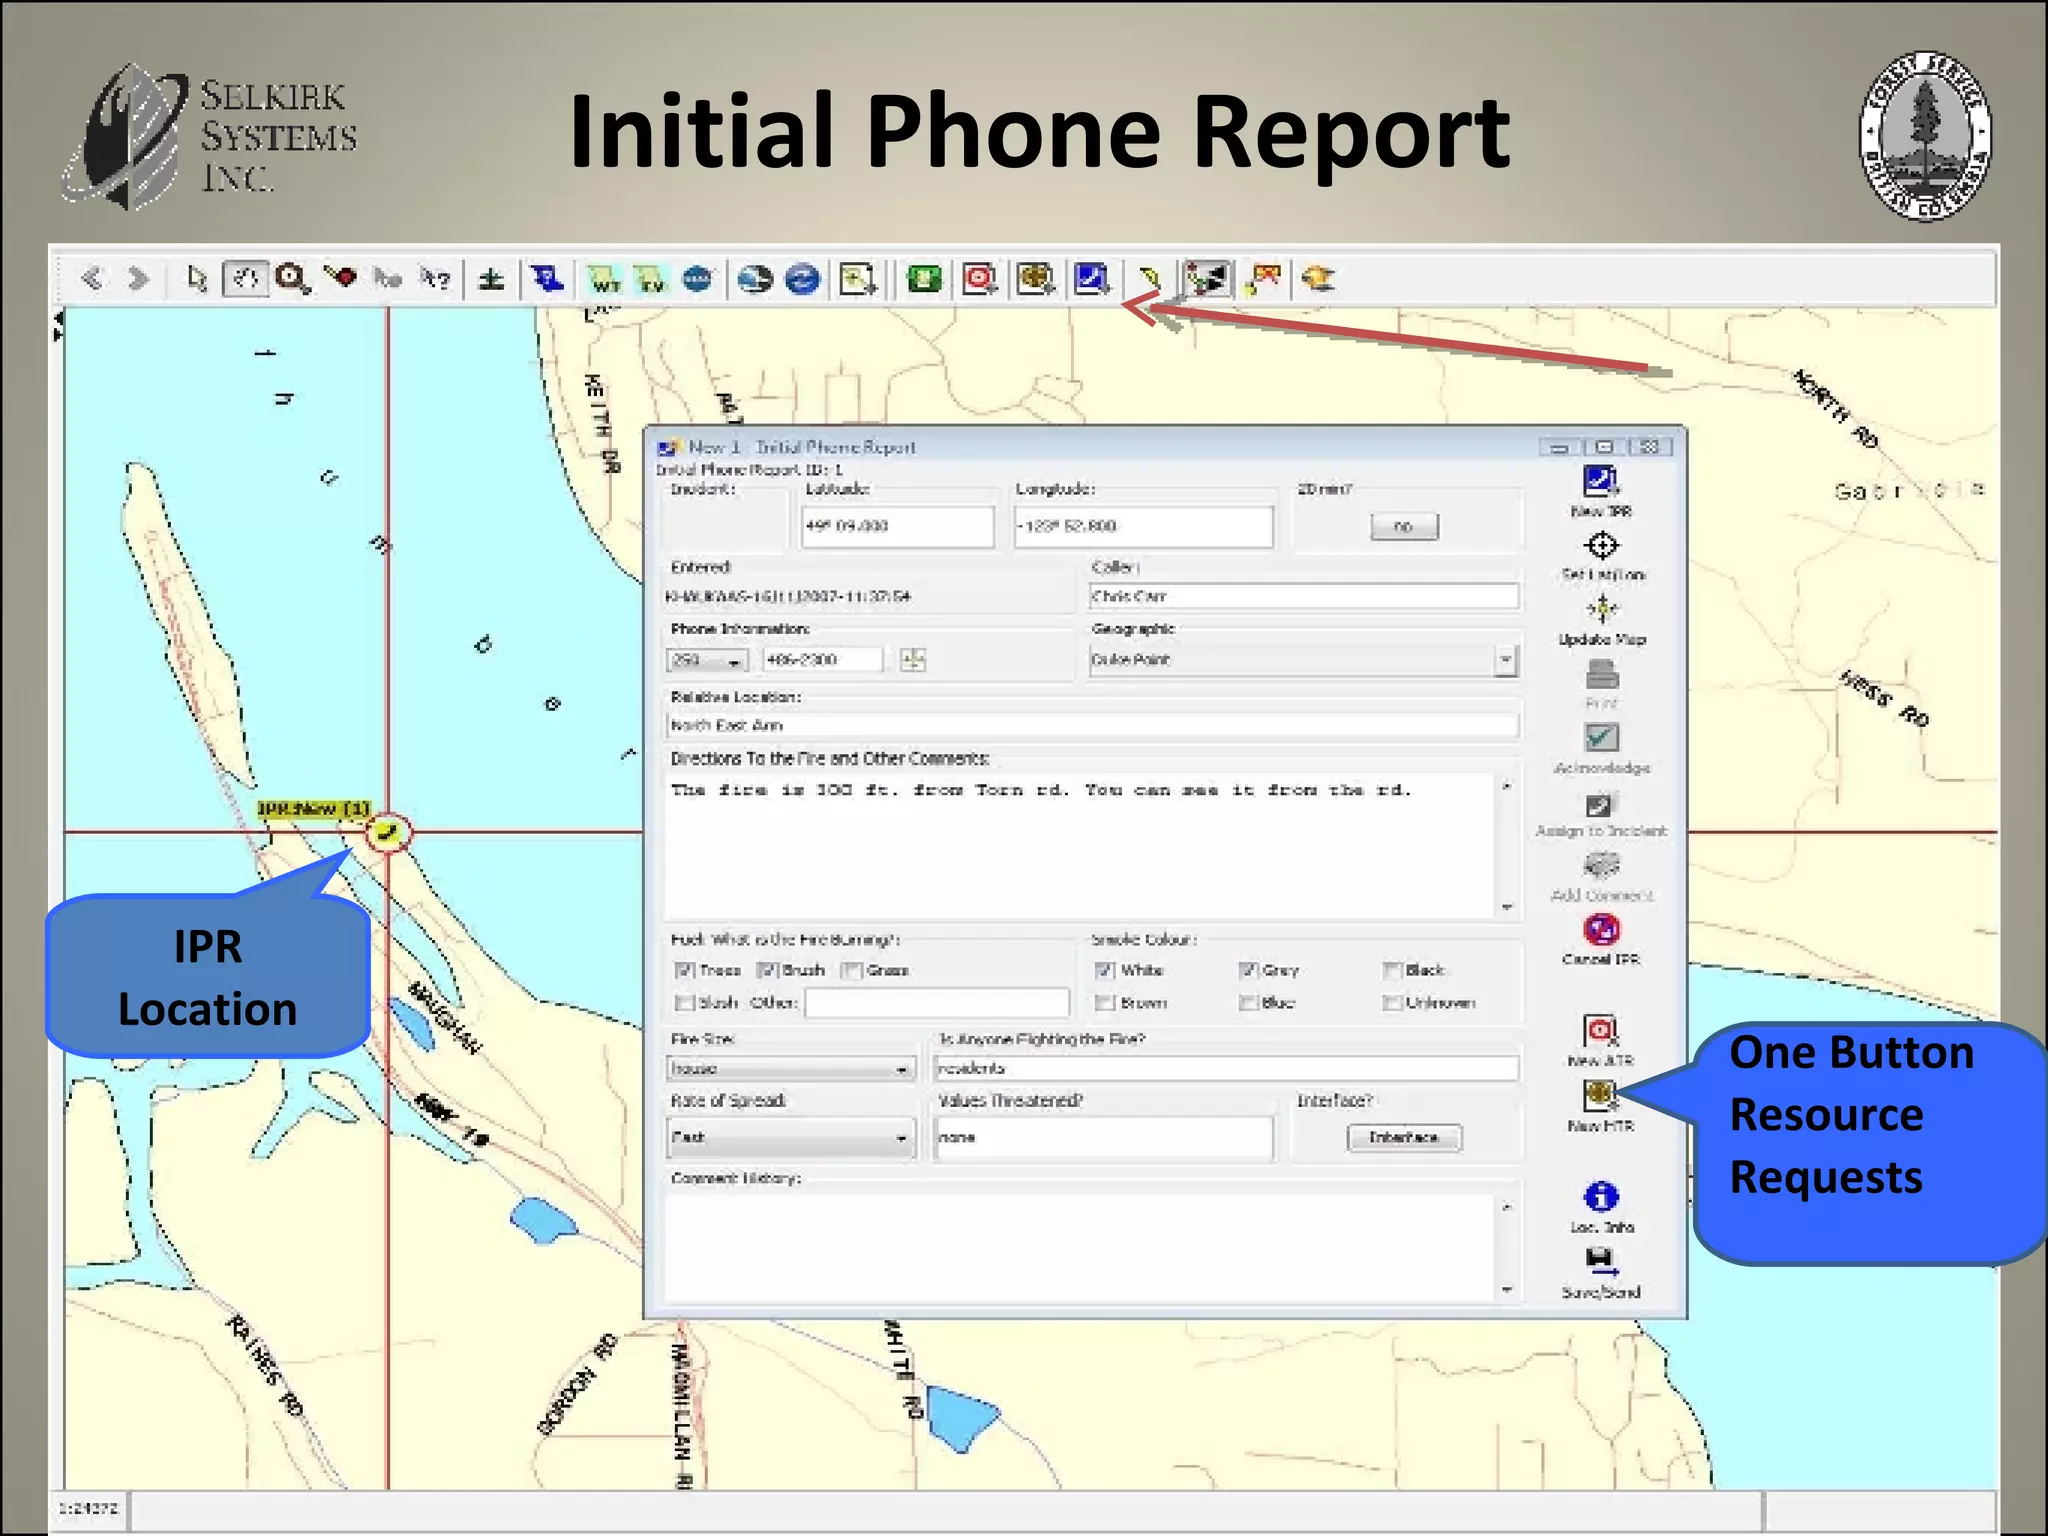
Task: Click the Interface button
Action: click(x=1404, y=1137)
